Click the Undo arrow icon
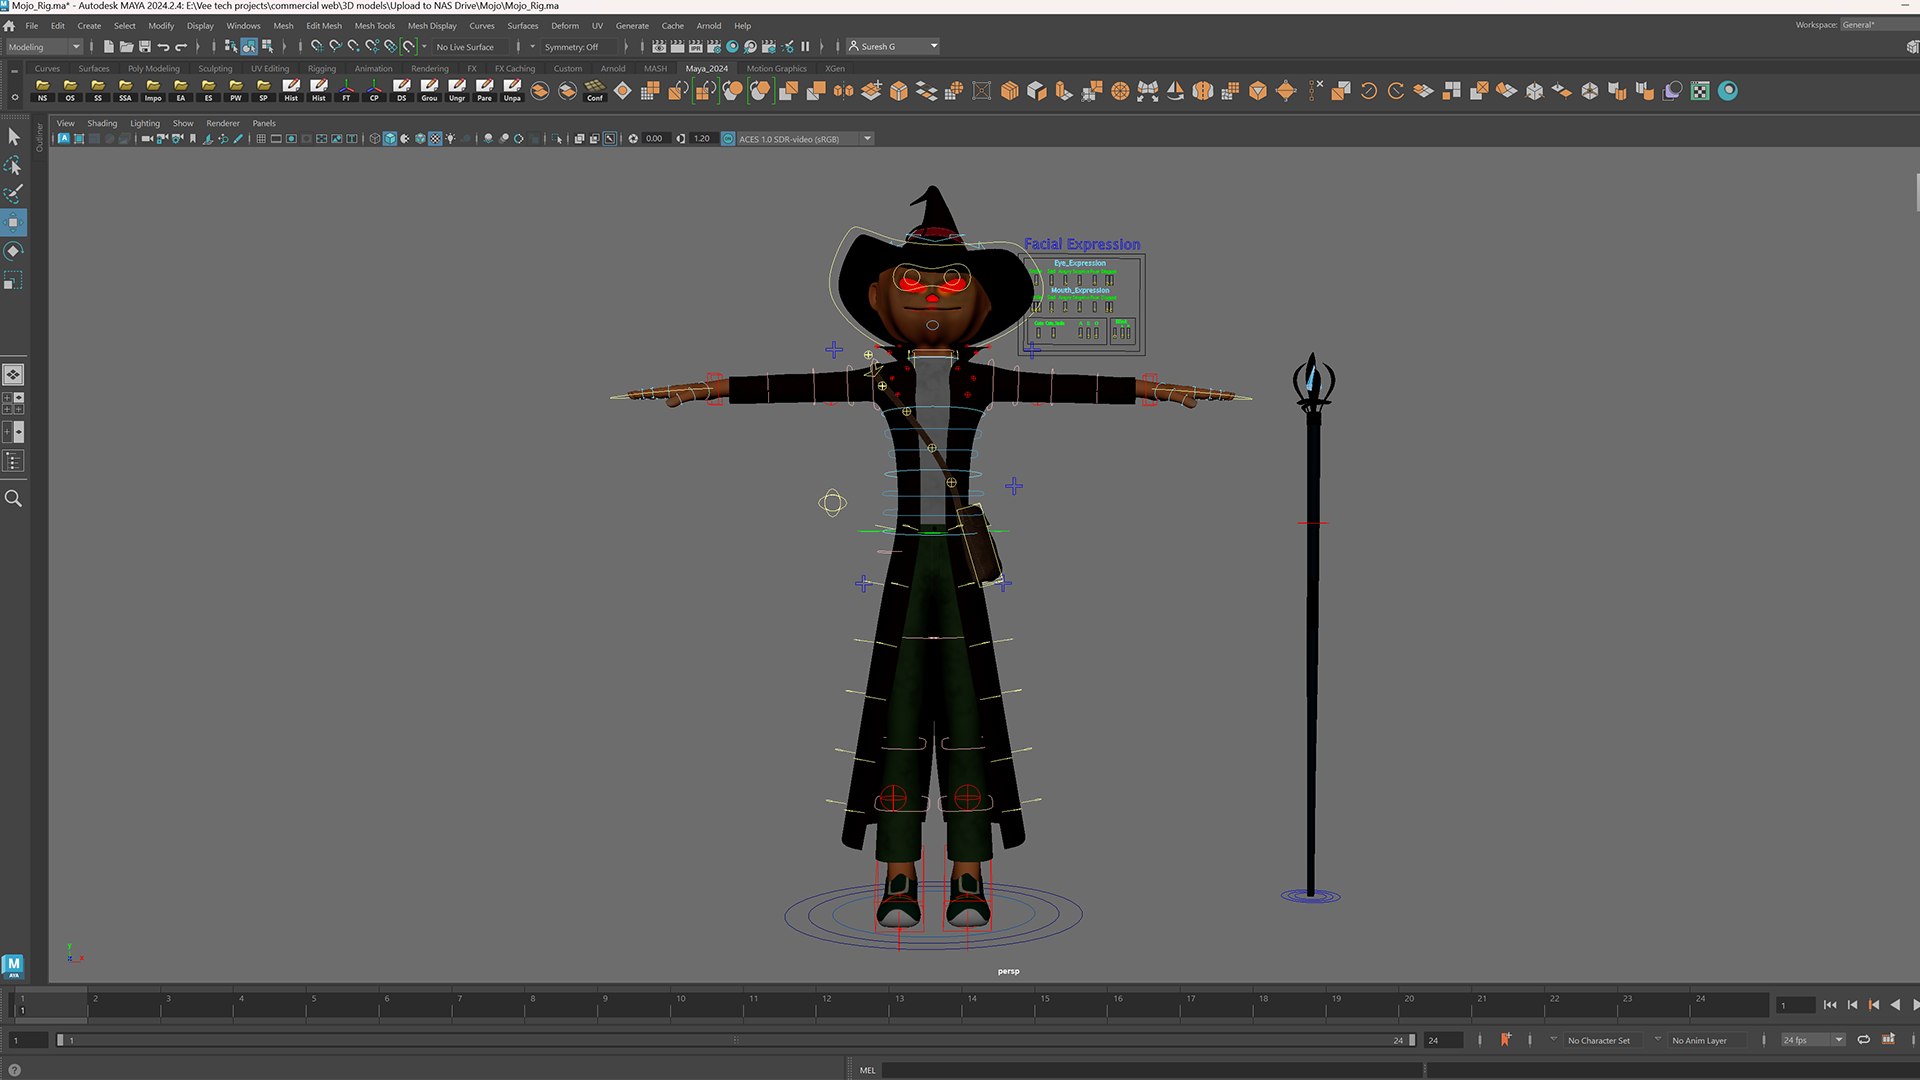 pos(163,46)
